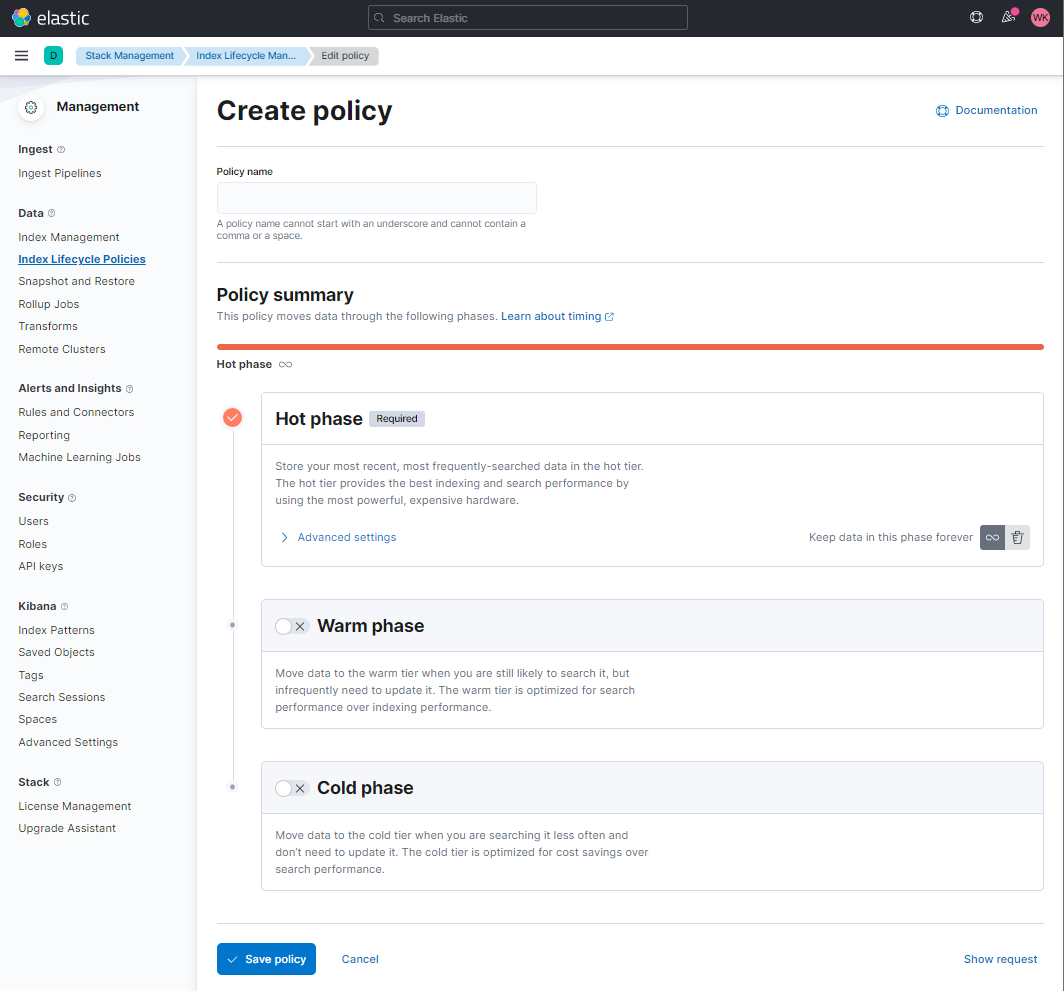Open Snapshot and Restore in sidebar
The width and height of the screenshot is (1064, 991).
[76, 281]
